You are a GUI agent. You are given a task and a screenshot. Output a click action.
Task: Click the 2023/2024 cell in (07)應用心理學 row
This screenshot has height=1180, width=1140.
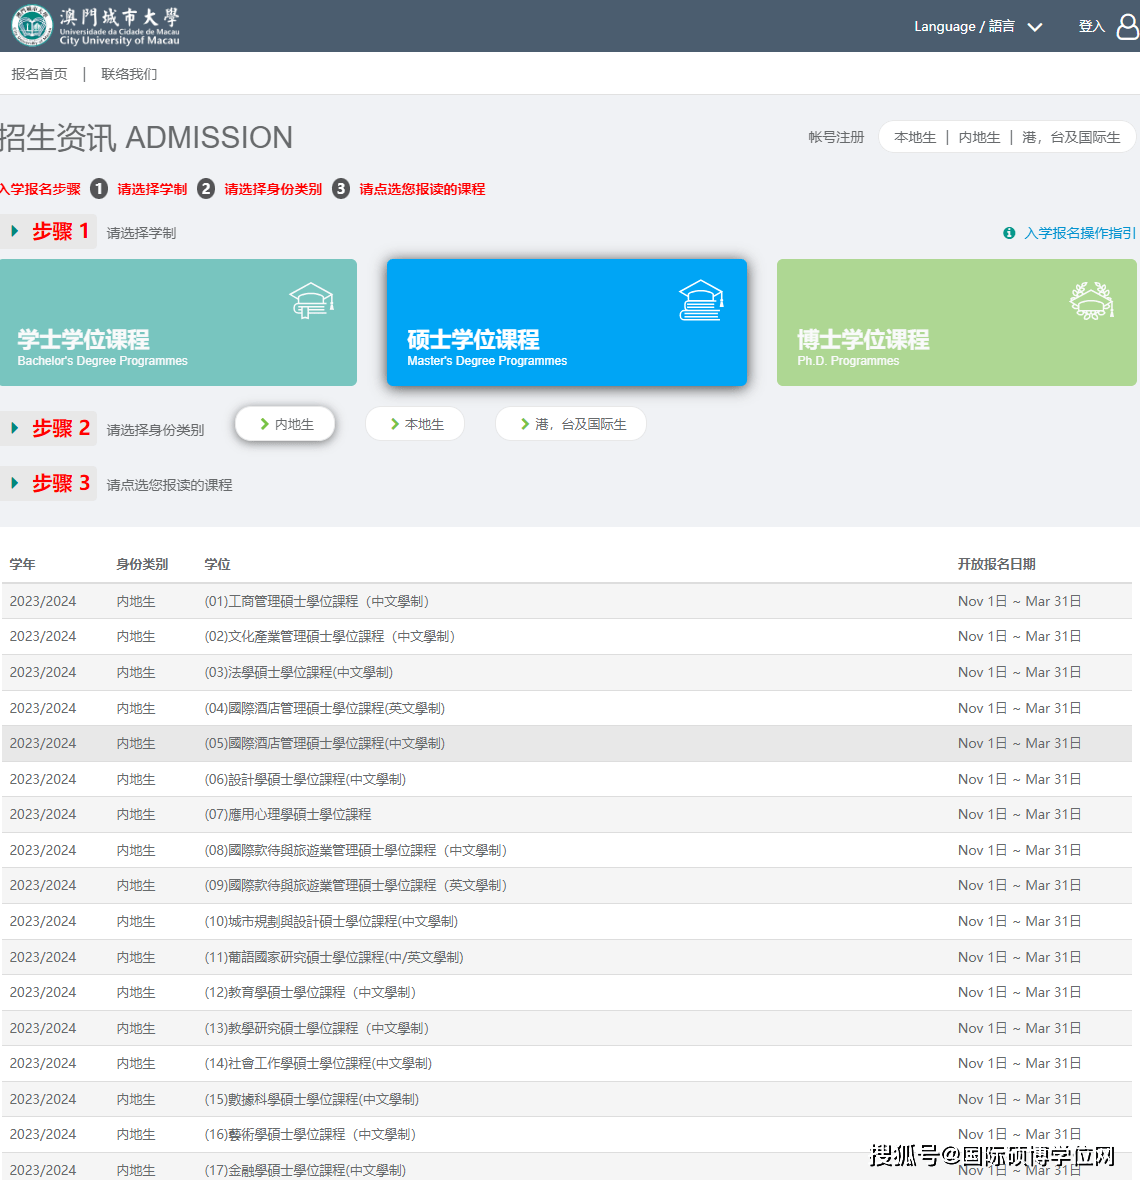pos(43,814)
